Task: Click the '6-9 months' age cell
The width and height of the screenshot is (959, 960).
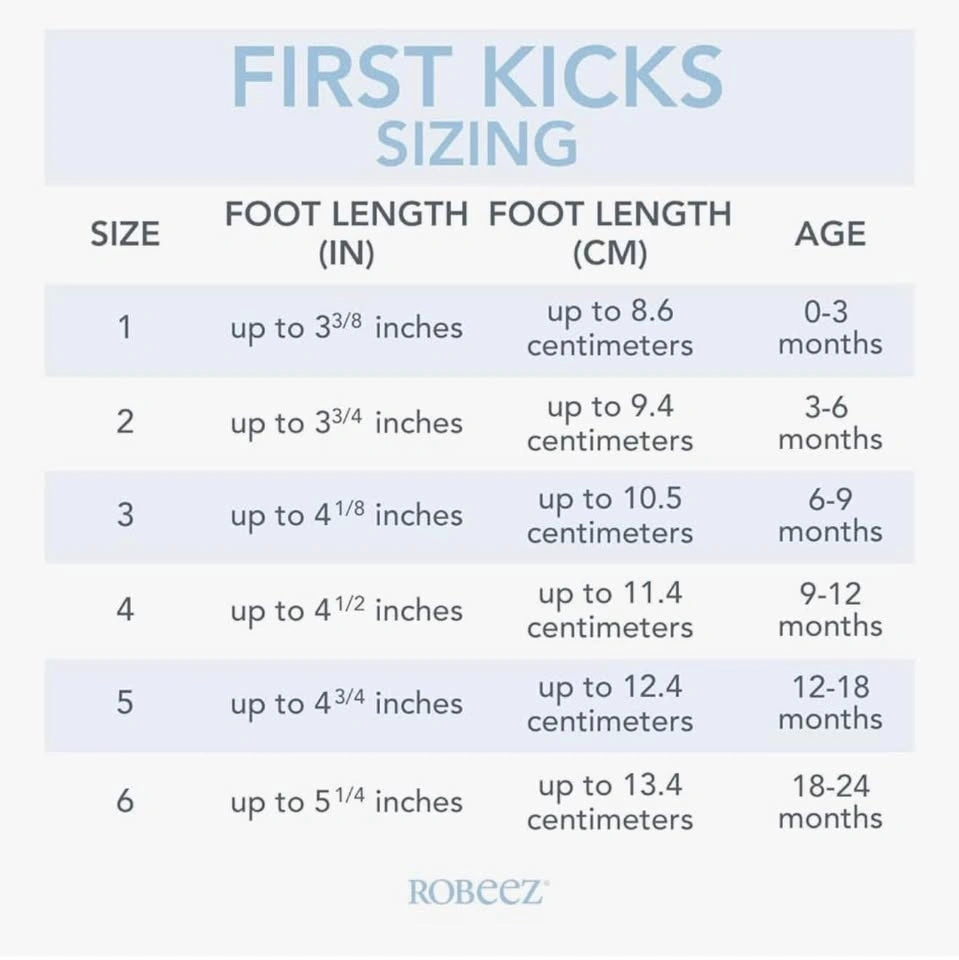Action: [x=830, y=516]
